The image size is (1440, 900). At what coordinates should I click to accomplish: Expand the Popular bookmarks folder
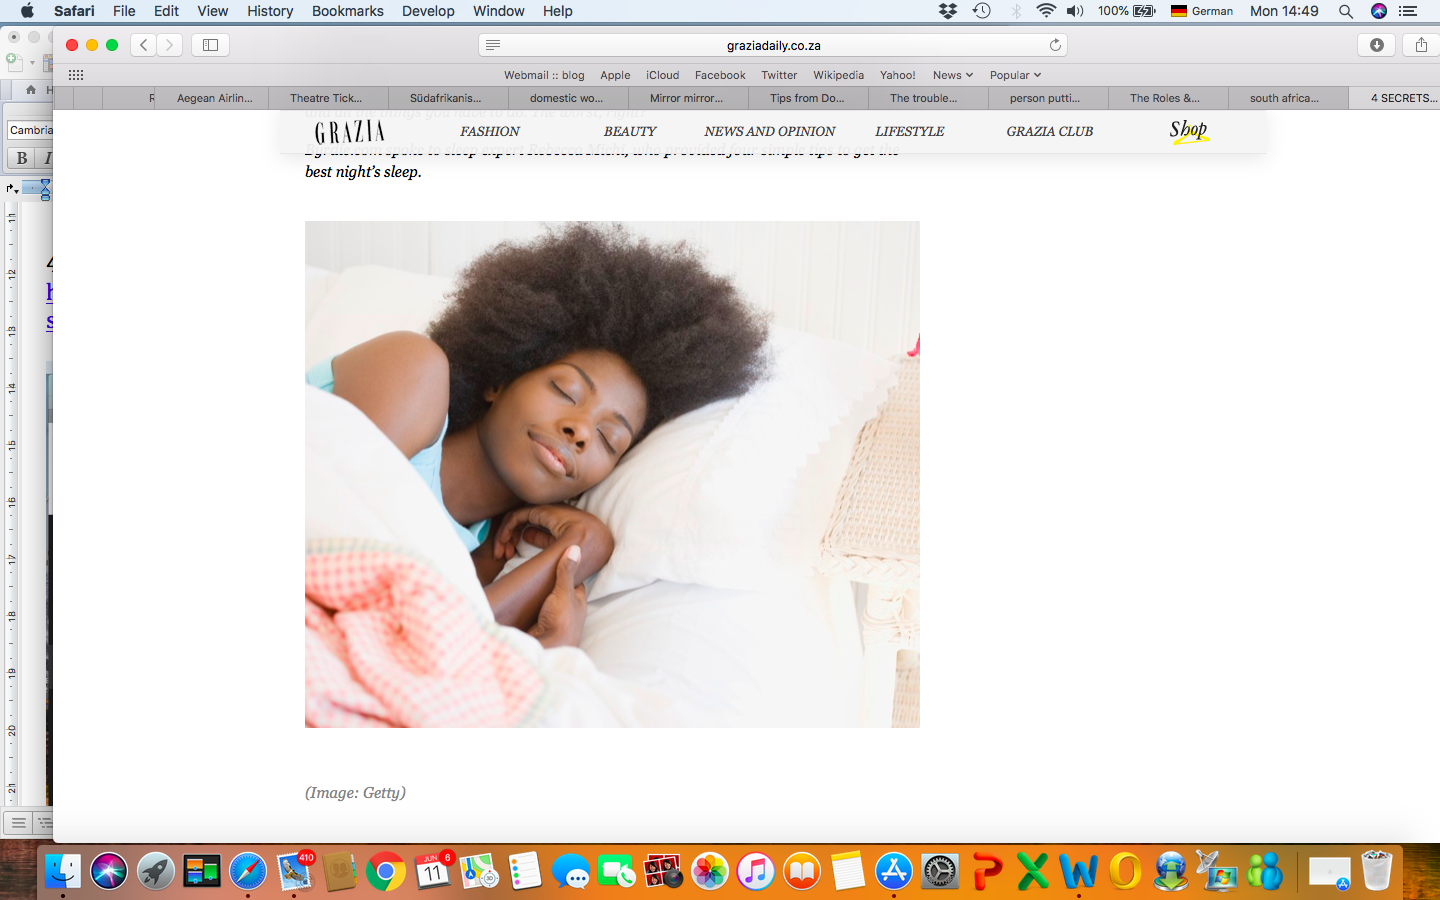tap(1015, 75)
